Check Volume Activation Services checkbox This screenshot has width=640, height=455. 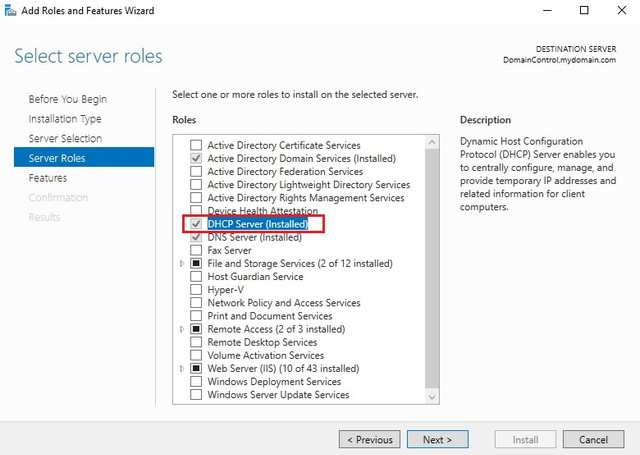point(196,355)
